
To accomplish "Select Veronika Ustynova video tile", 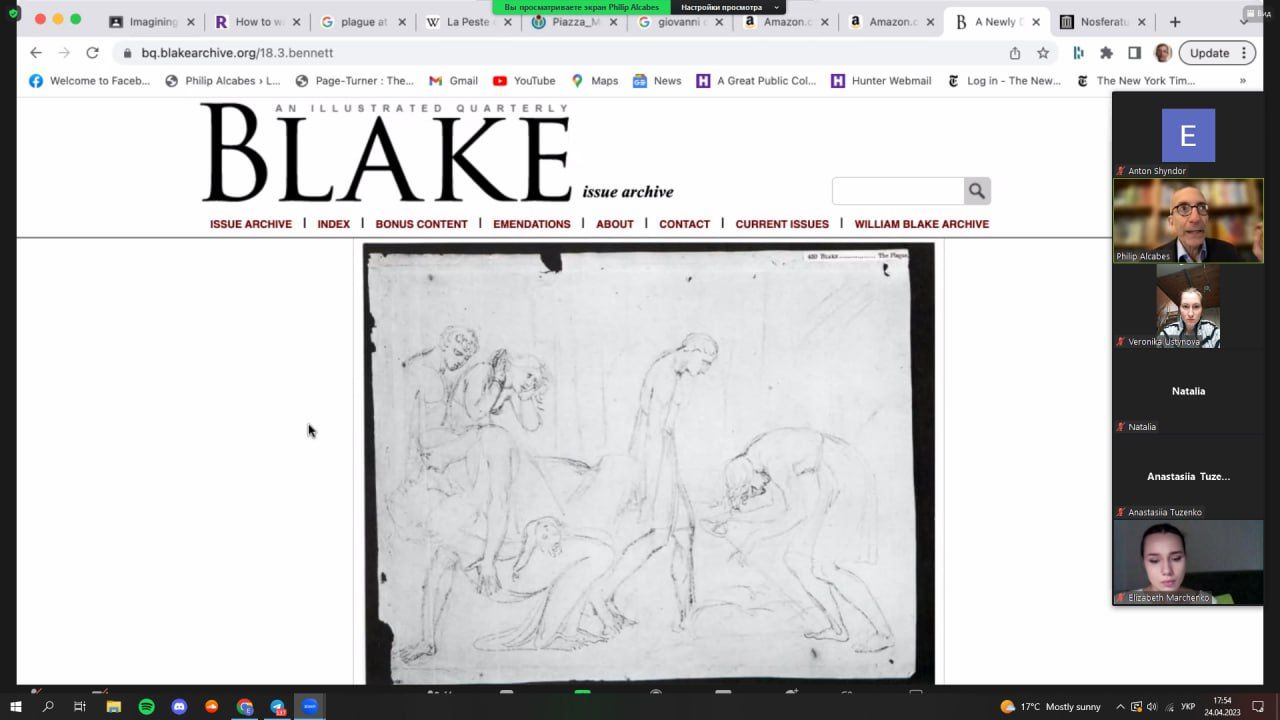I will tap(1188, 306).
